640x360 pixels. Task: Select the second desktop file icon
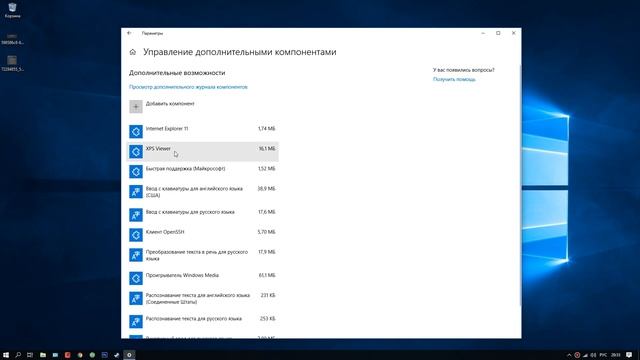[12, 38]
